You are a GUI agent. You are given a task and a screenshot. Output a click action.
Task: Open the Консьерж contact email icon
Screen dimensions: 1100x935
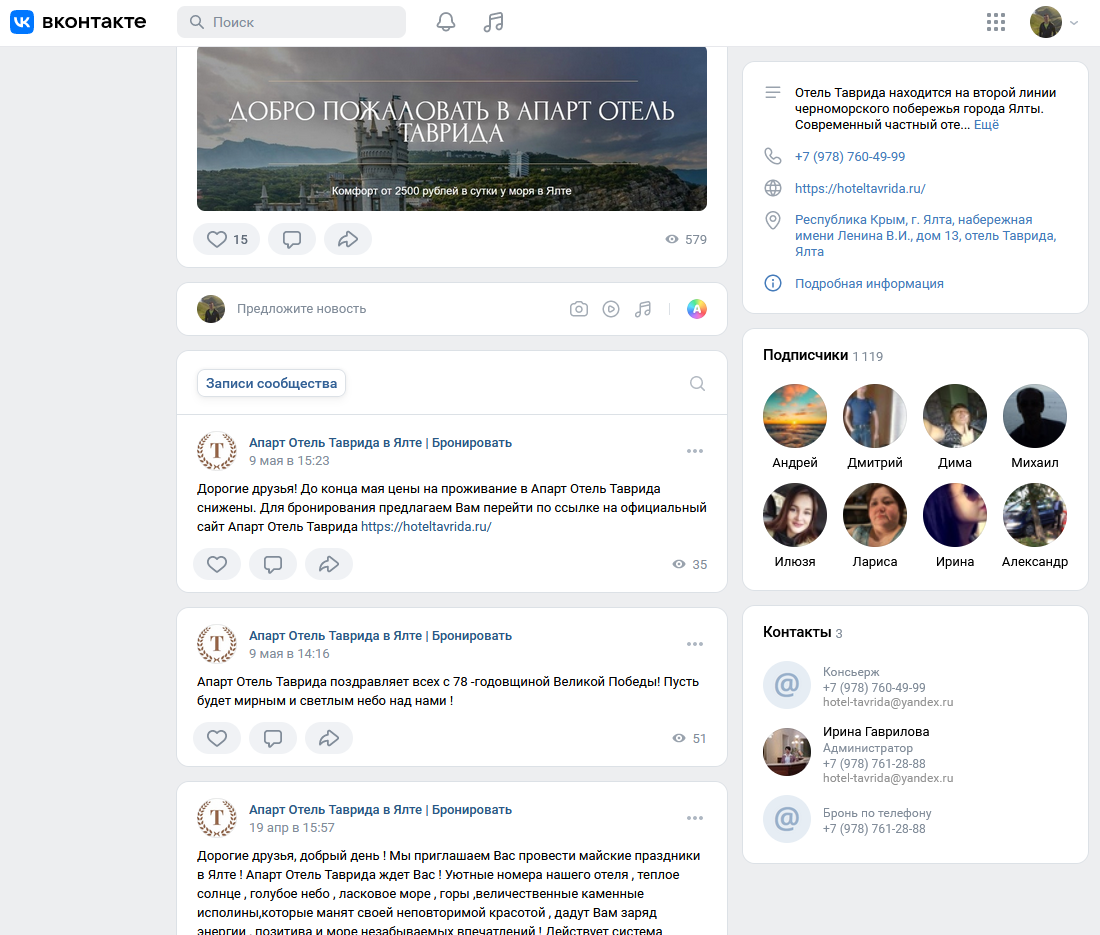[787, 685]
